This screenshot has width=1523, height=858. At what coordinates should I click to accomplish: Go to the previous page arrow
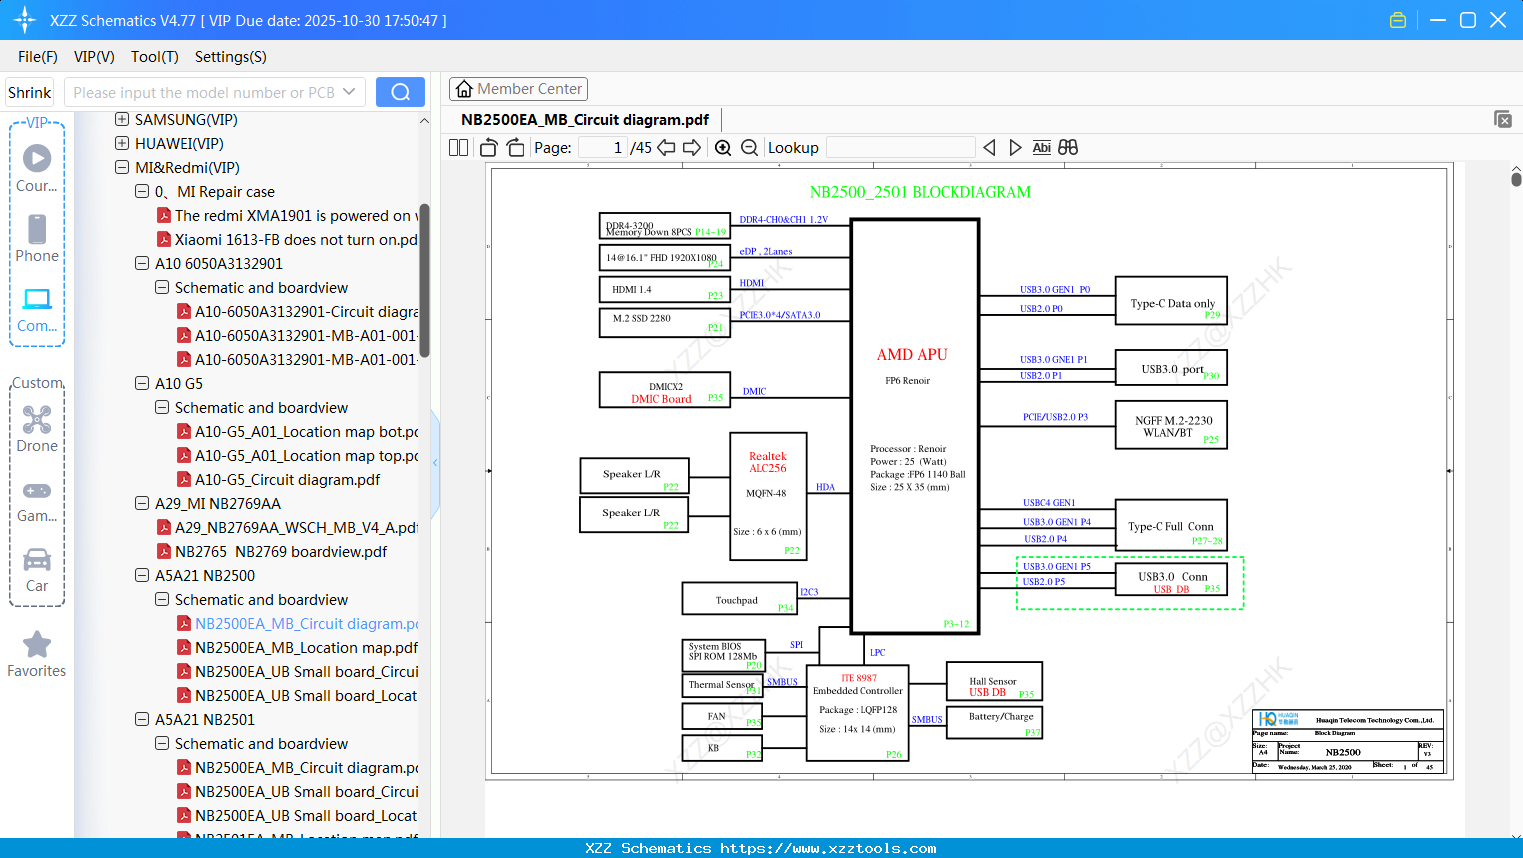666,147
